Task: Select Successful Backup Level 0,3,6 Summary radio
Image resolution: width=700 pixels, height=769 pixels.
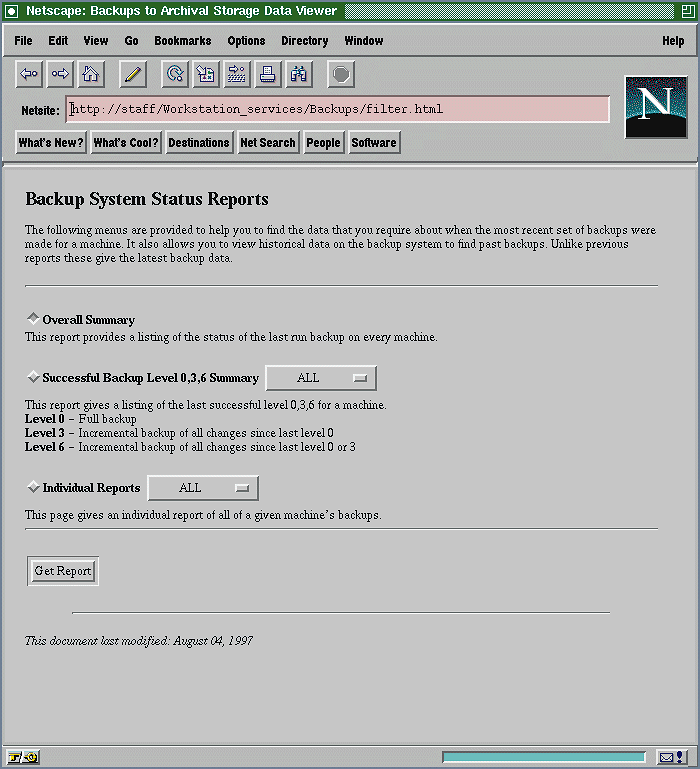Action: [33, 377]
